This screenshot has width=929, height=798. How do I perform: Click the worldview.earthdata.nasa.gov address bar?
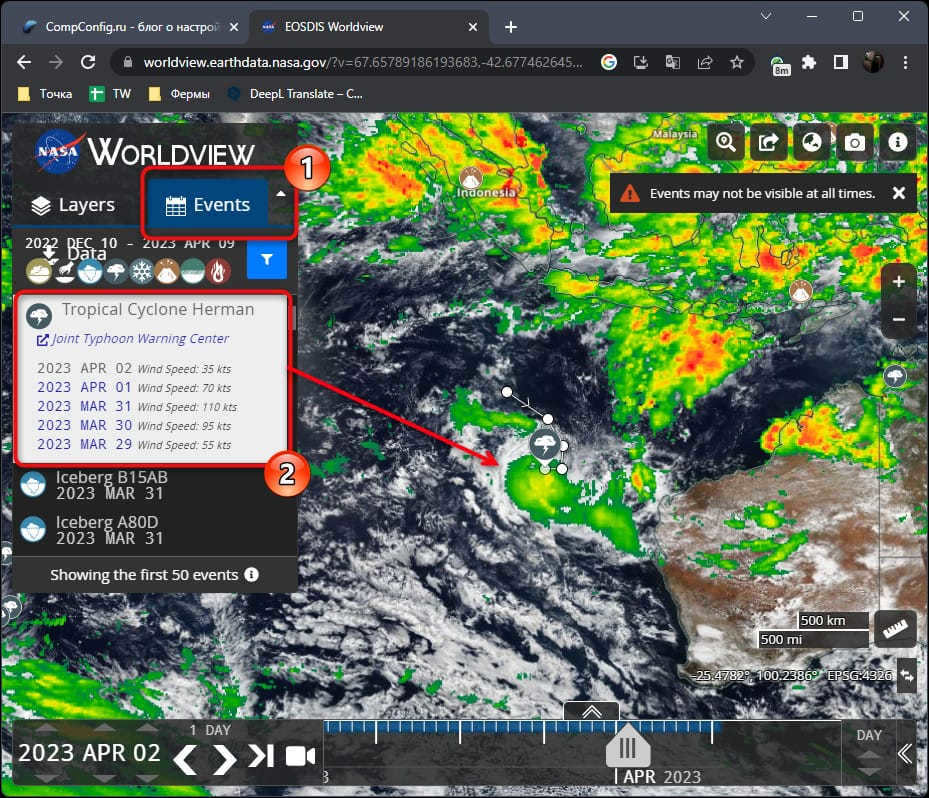pos(363,62)
